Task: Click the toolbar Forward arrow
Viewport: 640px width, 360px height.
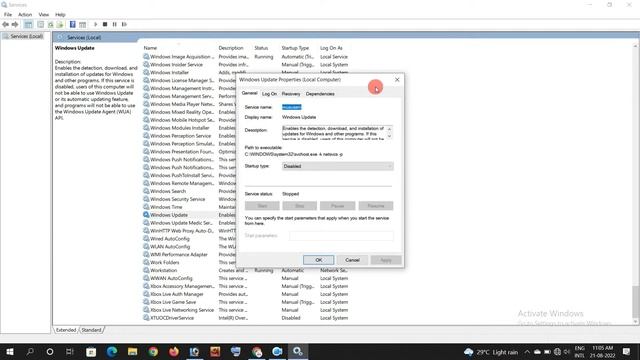Action: click(x=15, y=24)
